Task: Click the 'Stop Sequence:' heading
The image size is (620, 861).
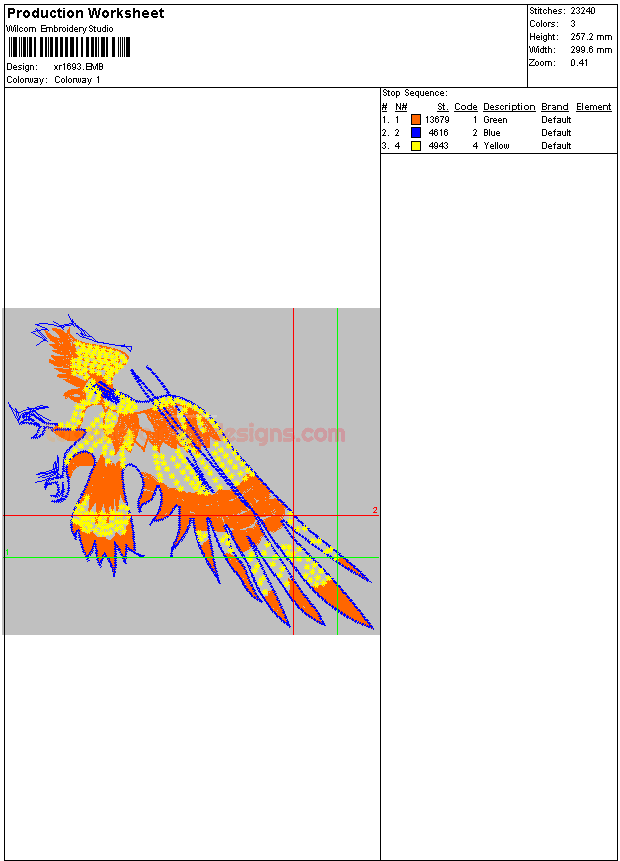Action: 415,93
